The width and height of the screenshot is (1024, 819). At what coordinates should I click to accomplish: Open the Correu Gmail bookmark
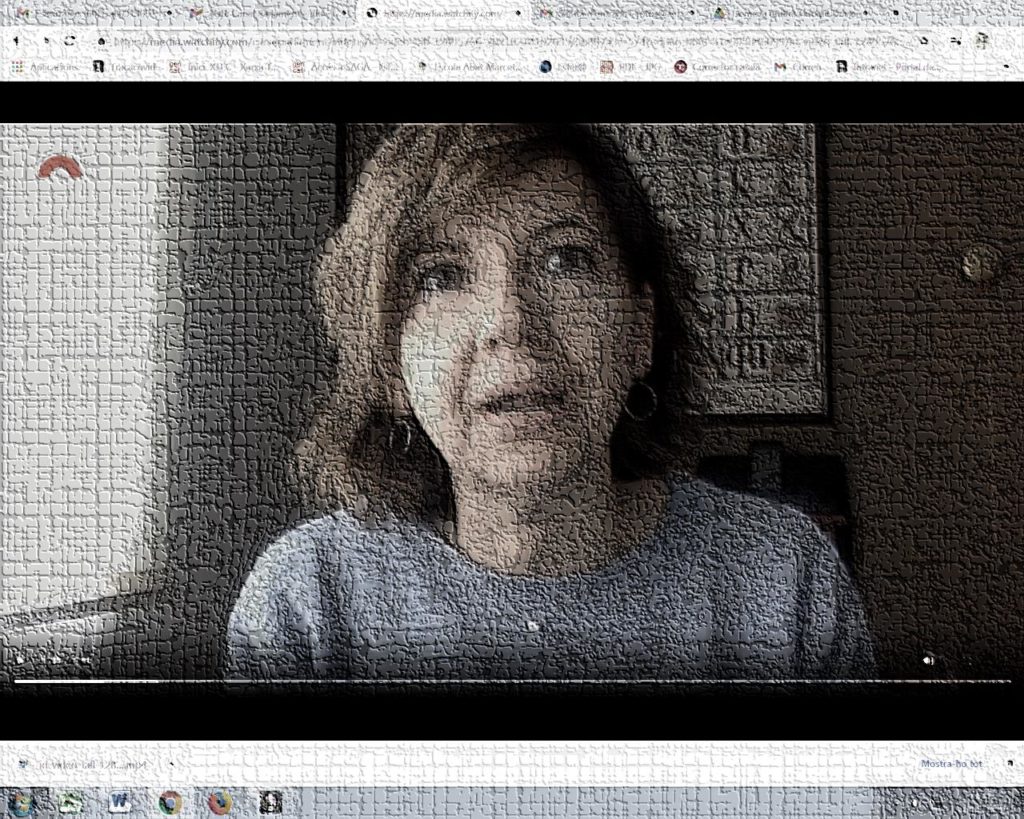[798, 67]
